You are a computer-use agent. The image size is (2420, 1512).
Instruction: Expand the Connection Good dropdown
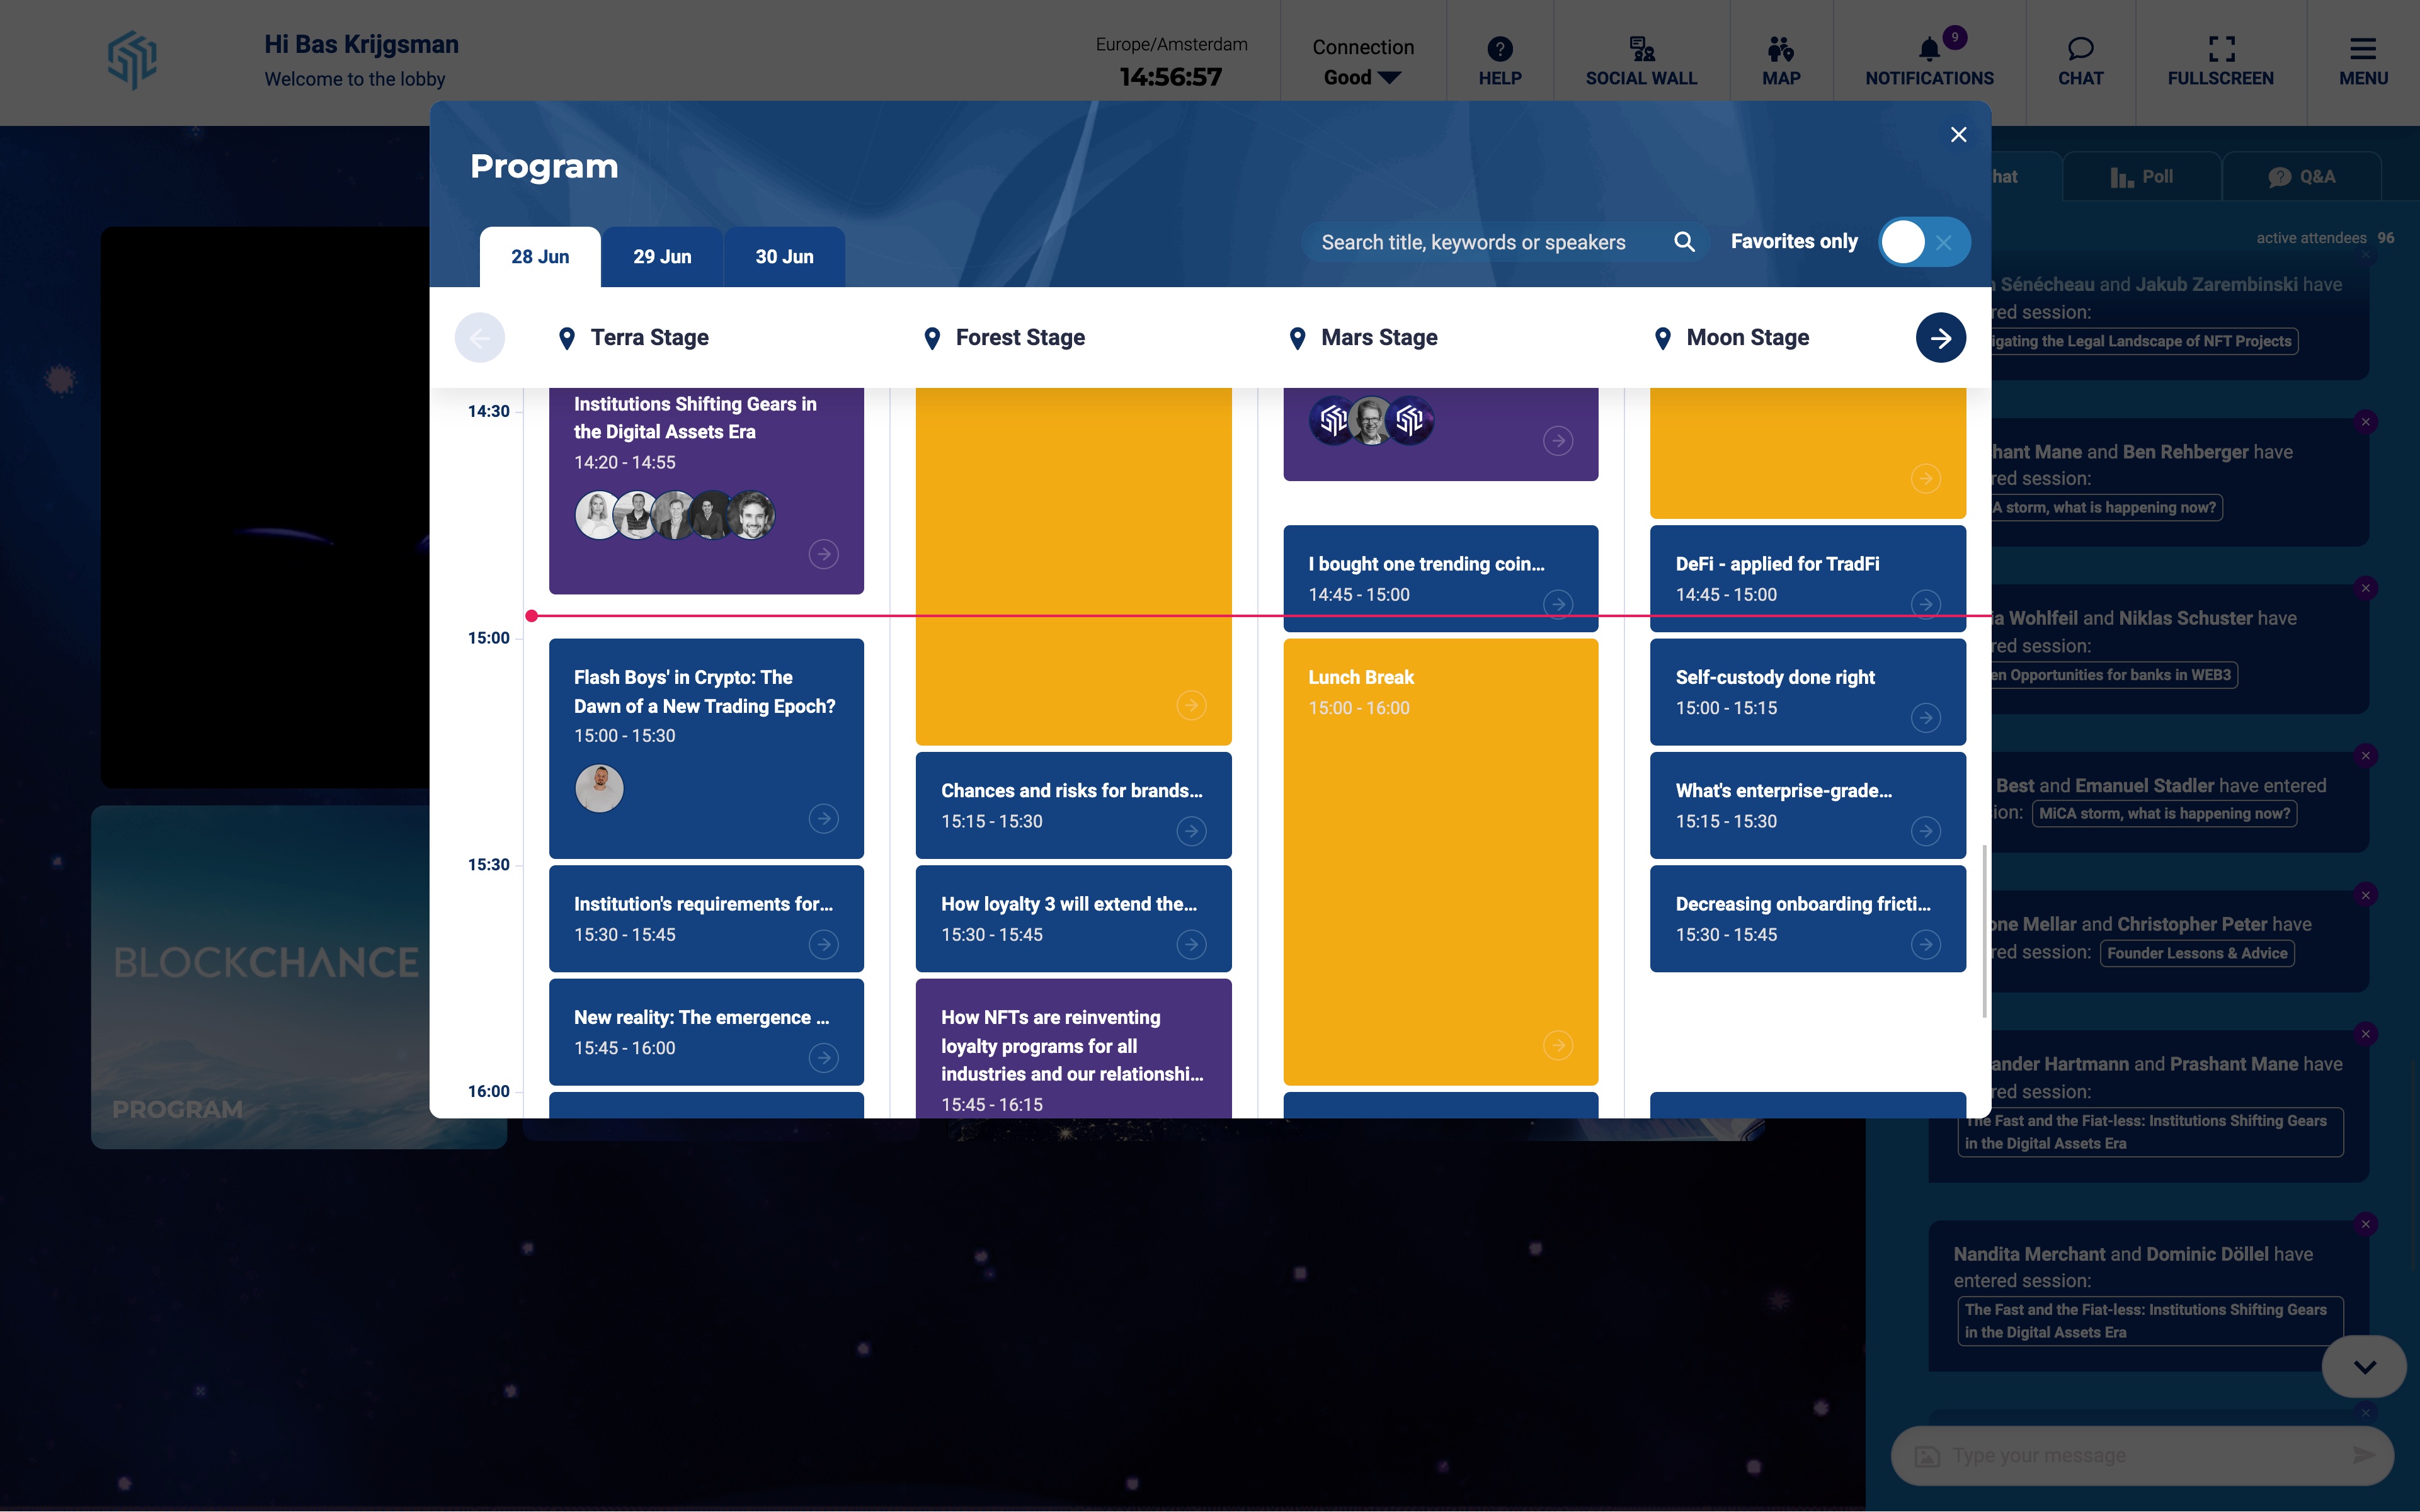1362,77
